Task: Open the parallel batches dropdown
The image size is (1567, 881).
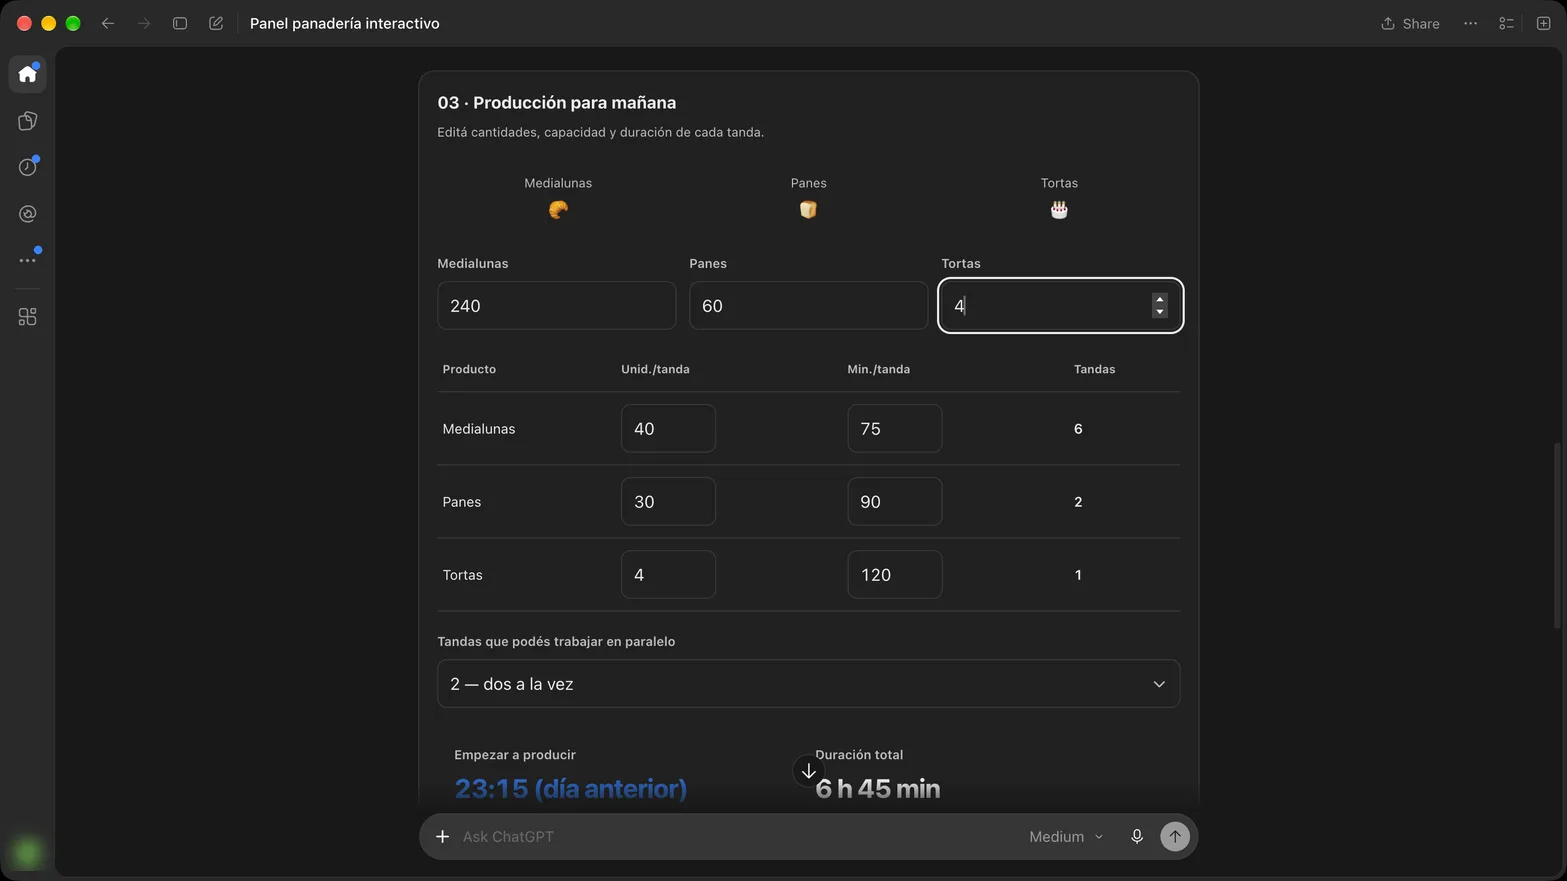Action: coord(808,684)
